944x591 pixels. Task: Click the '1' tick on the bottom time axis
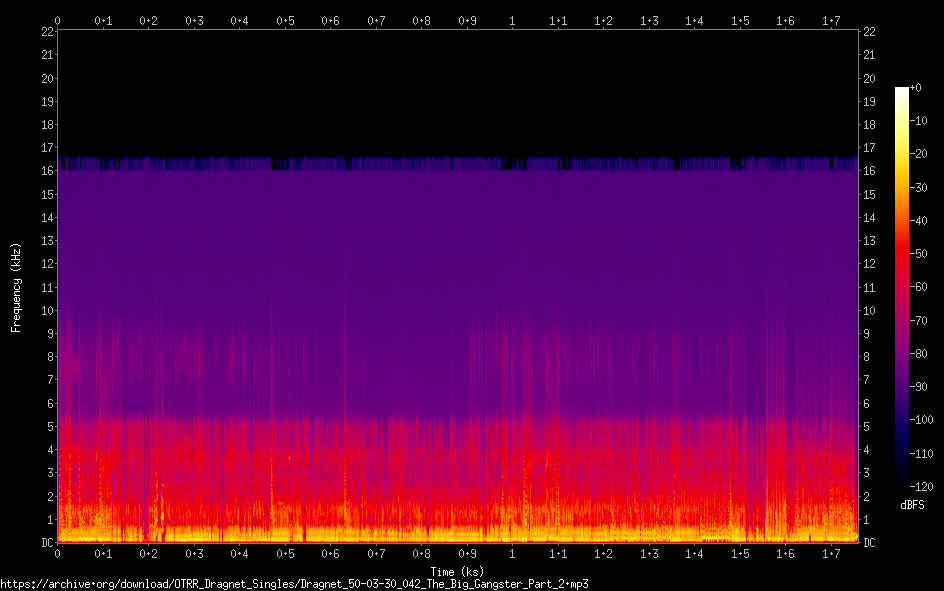[x=513, y=554]
